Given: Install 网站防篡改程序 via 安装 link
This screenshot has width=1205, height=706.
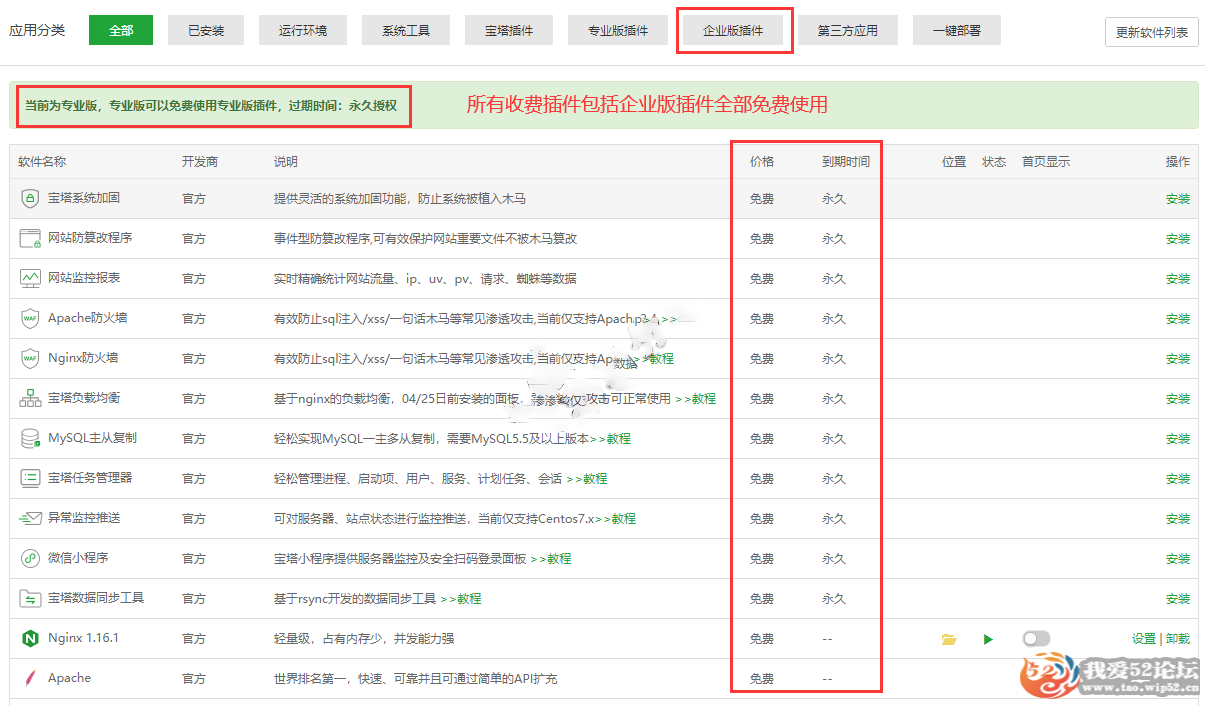Looking at the screenshot, I should coord(1178,239).
